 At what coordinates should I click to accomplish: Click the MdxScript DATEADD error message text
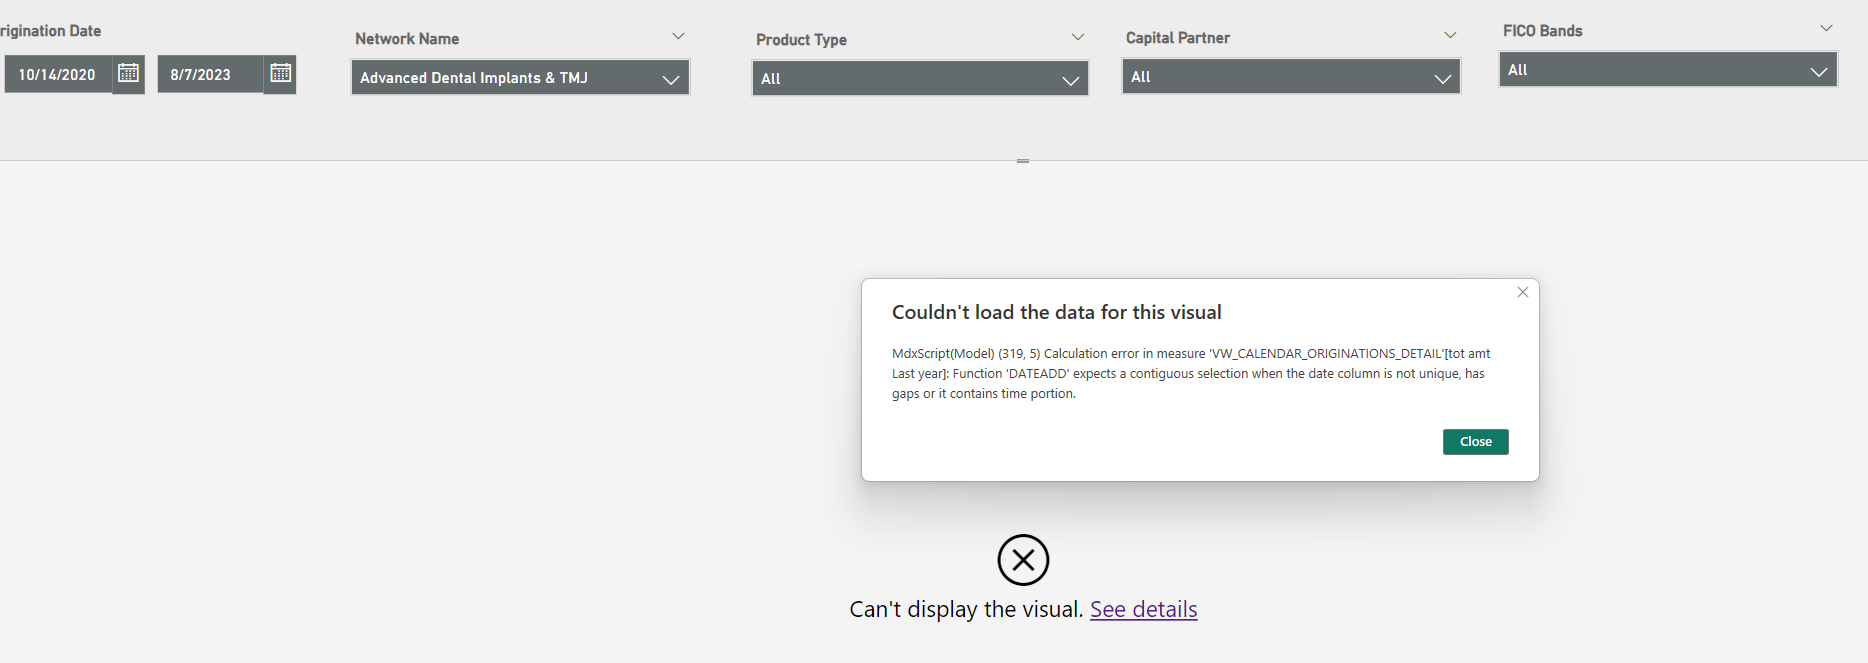click(x=1191, y=374)
